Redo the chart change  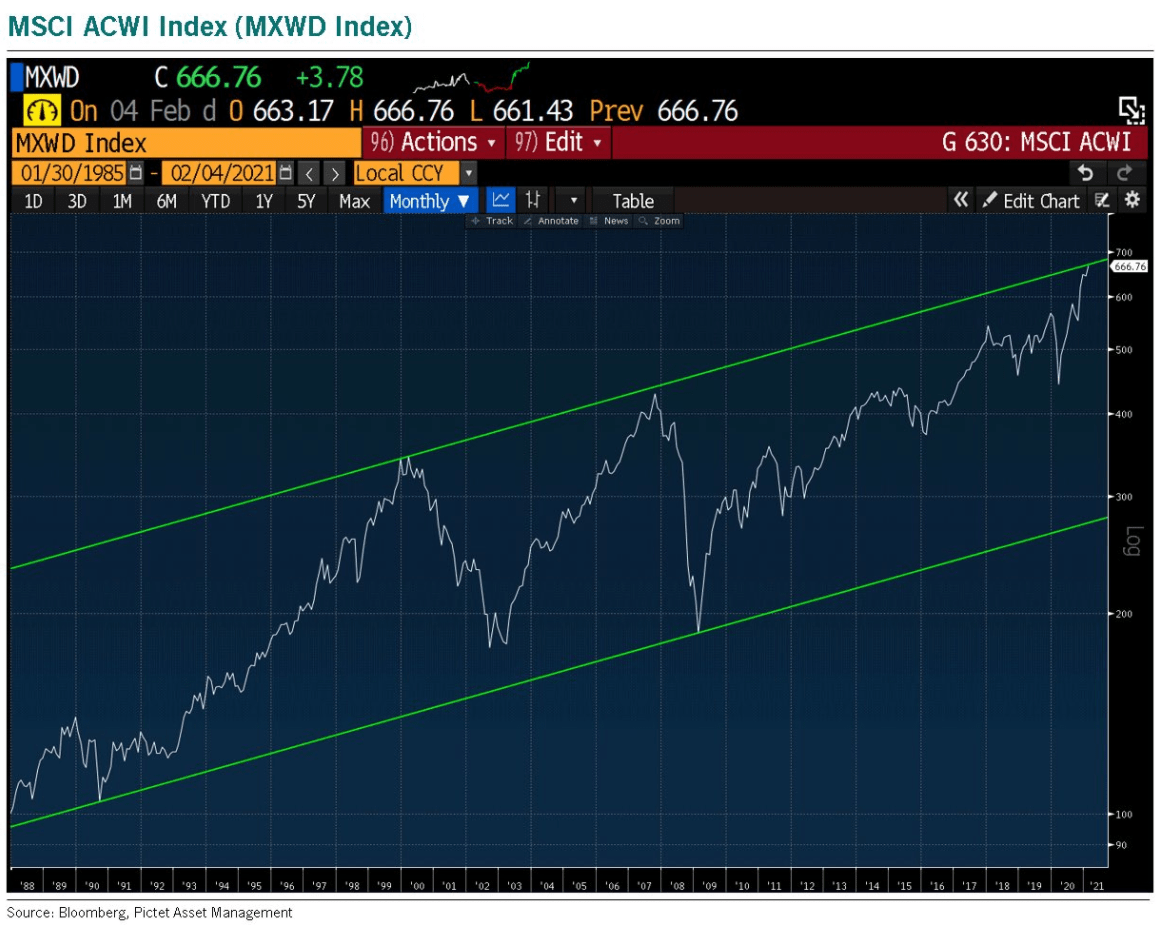[1124, 172]
